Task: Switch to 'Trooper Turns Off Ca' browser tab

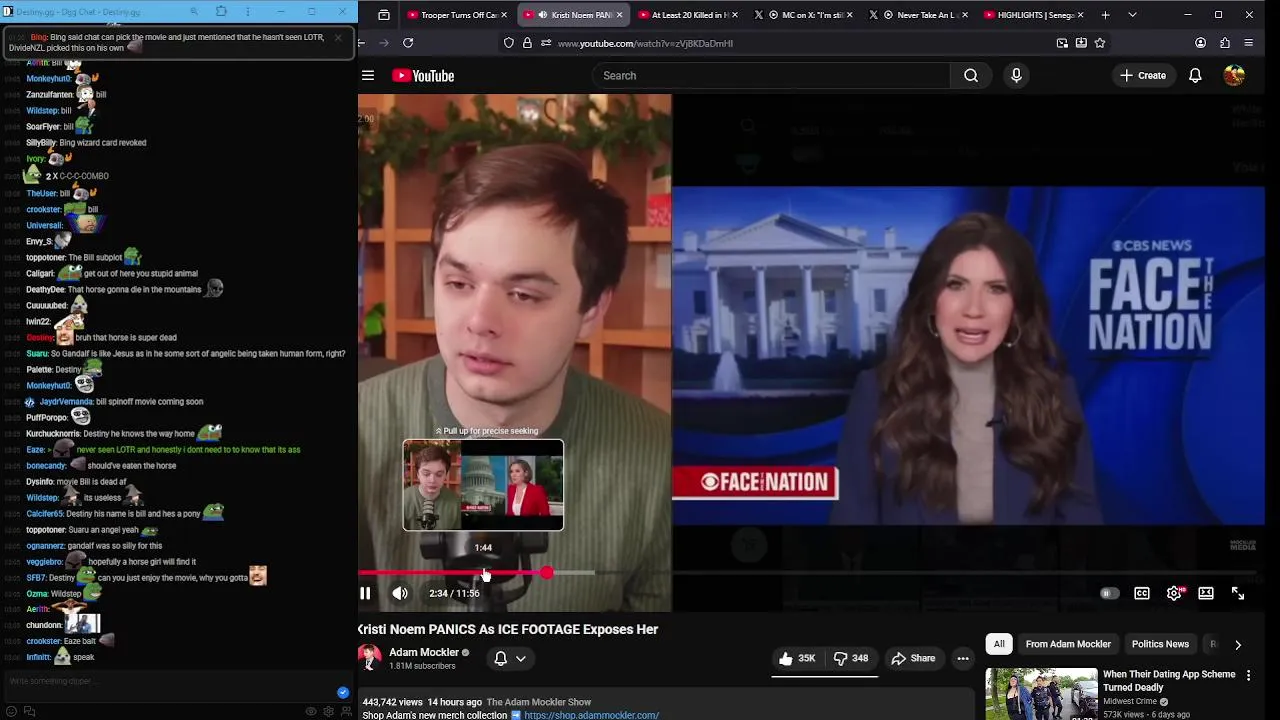Action: click(458, 15)
